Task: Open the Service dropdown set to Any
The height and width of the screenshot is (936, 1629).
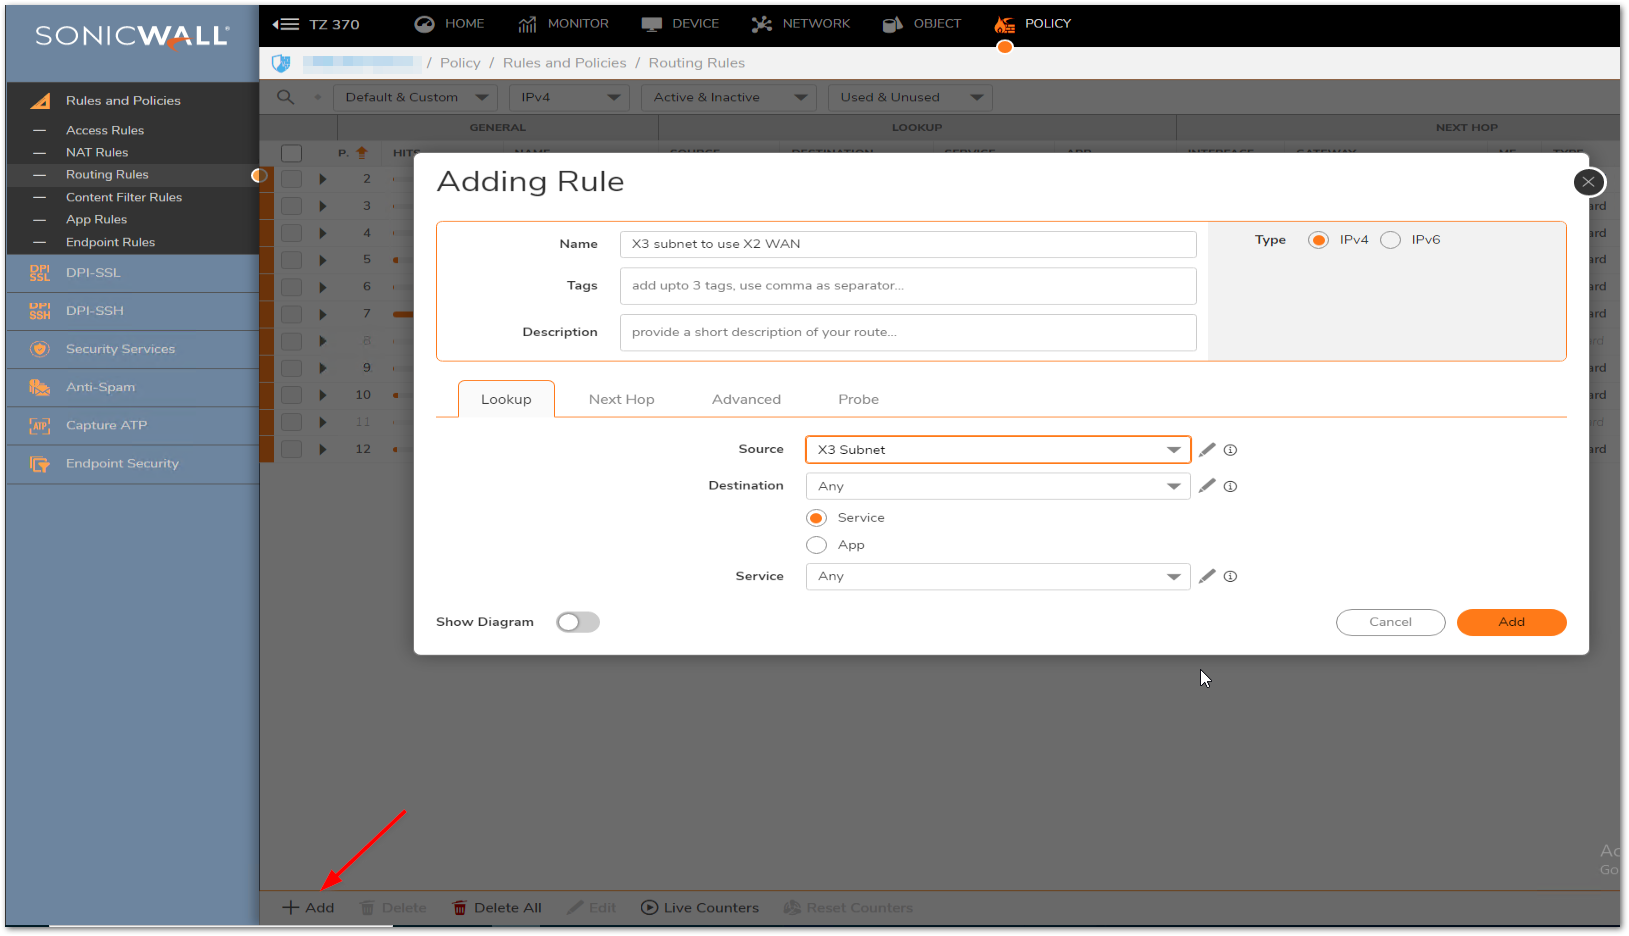Action: (x=997, y=577)
